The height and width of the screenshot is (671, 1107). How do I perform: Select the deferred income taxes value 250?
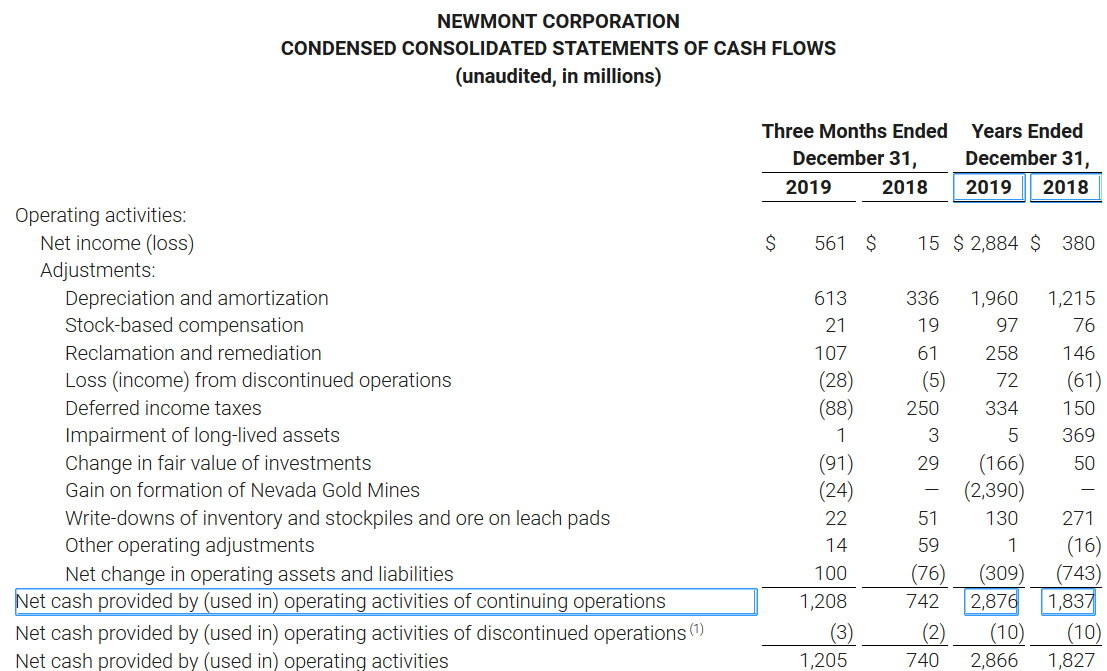click(923, 408)
